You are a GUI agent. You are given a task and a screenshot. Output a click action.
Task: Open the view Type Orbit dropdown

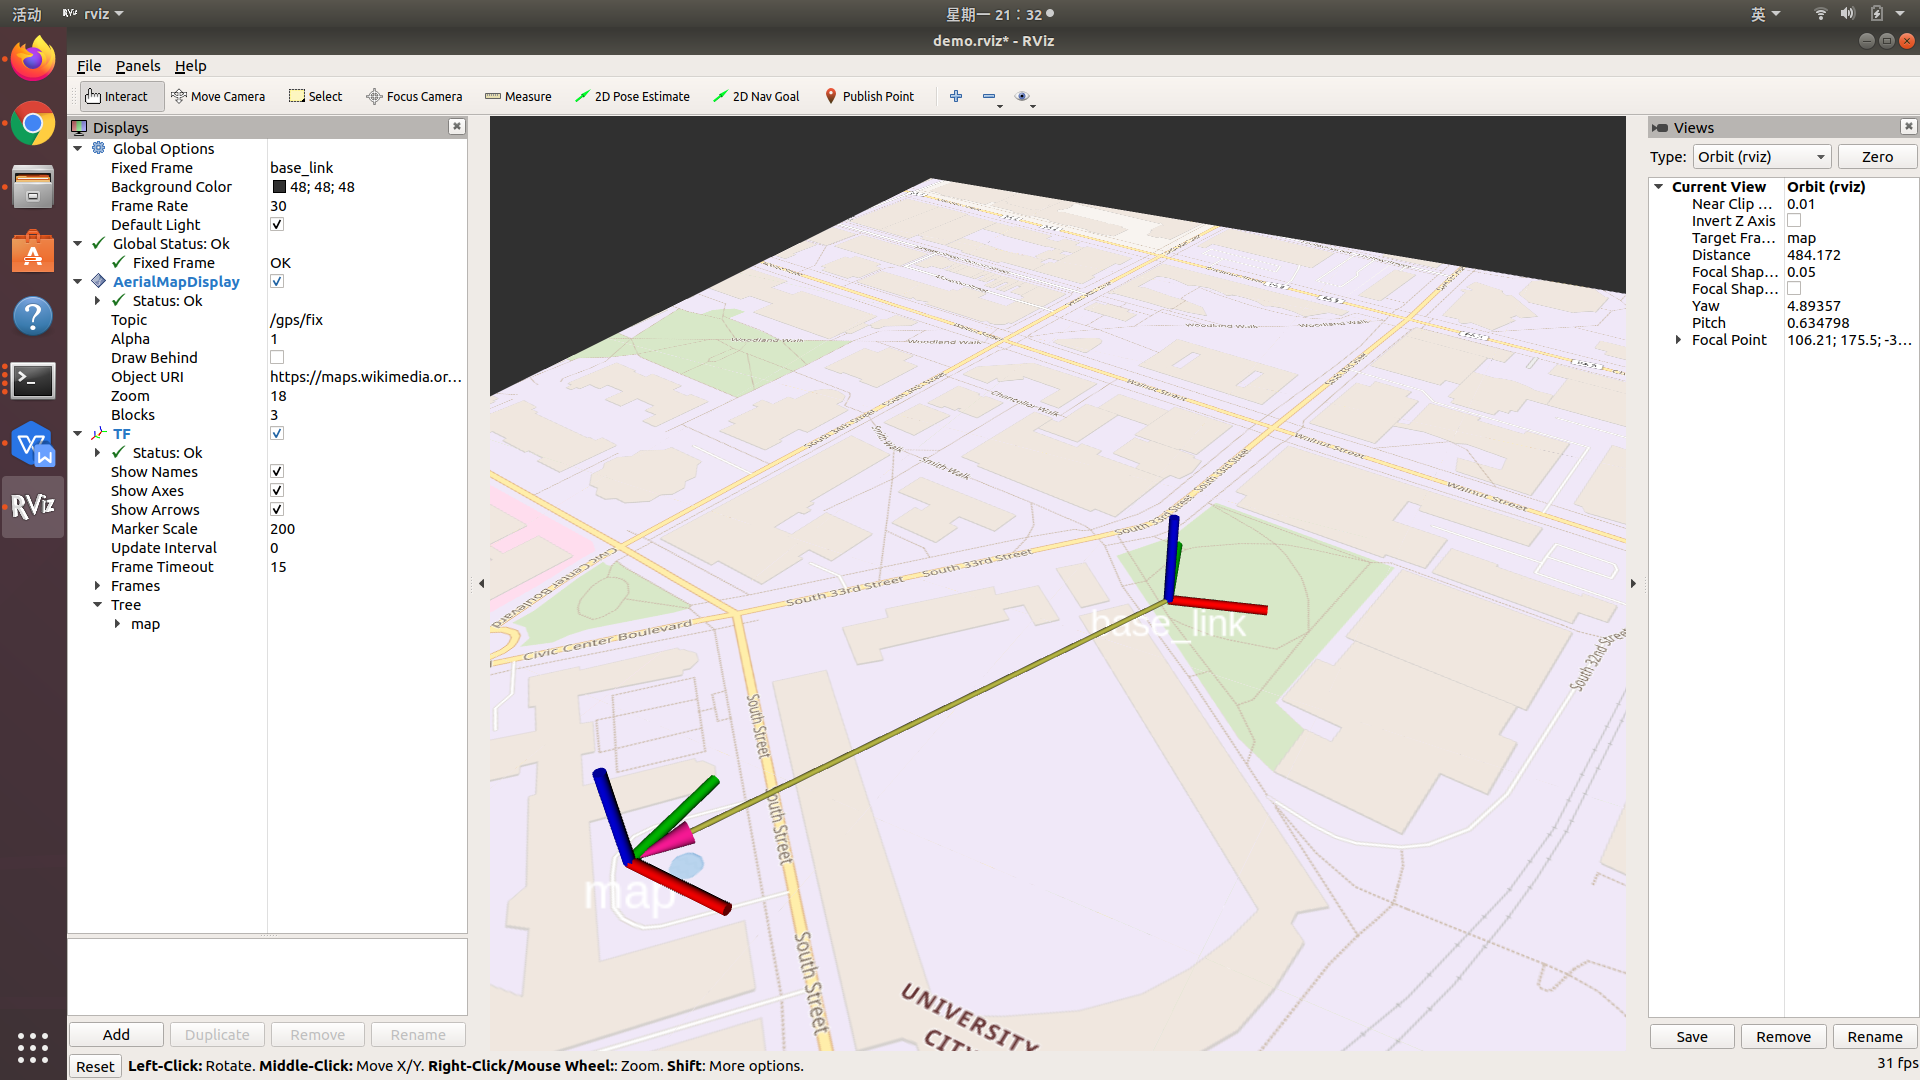pyautogui.click(x=1761, y=157)
